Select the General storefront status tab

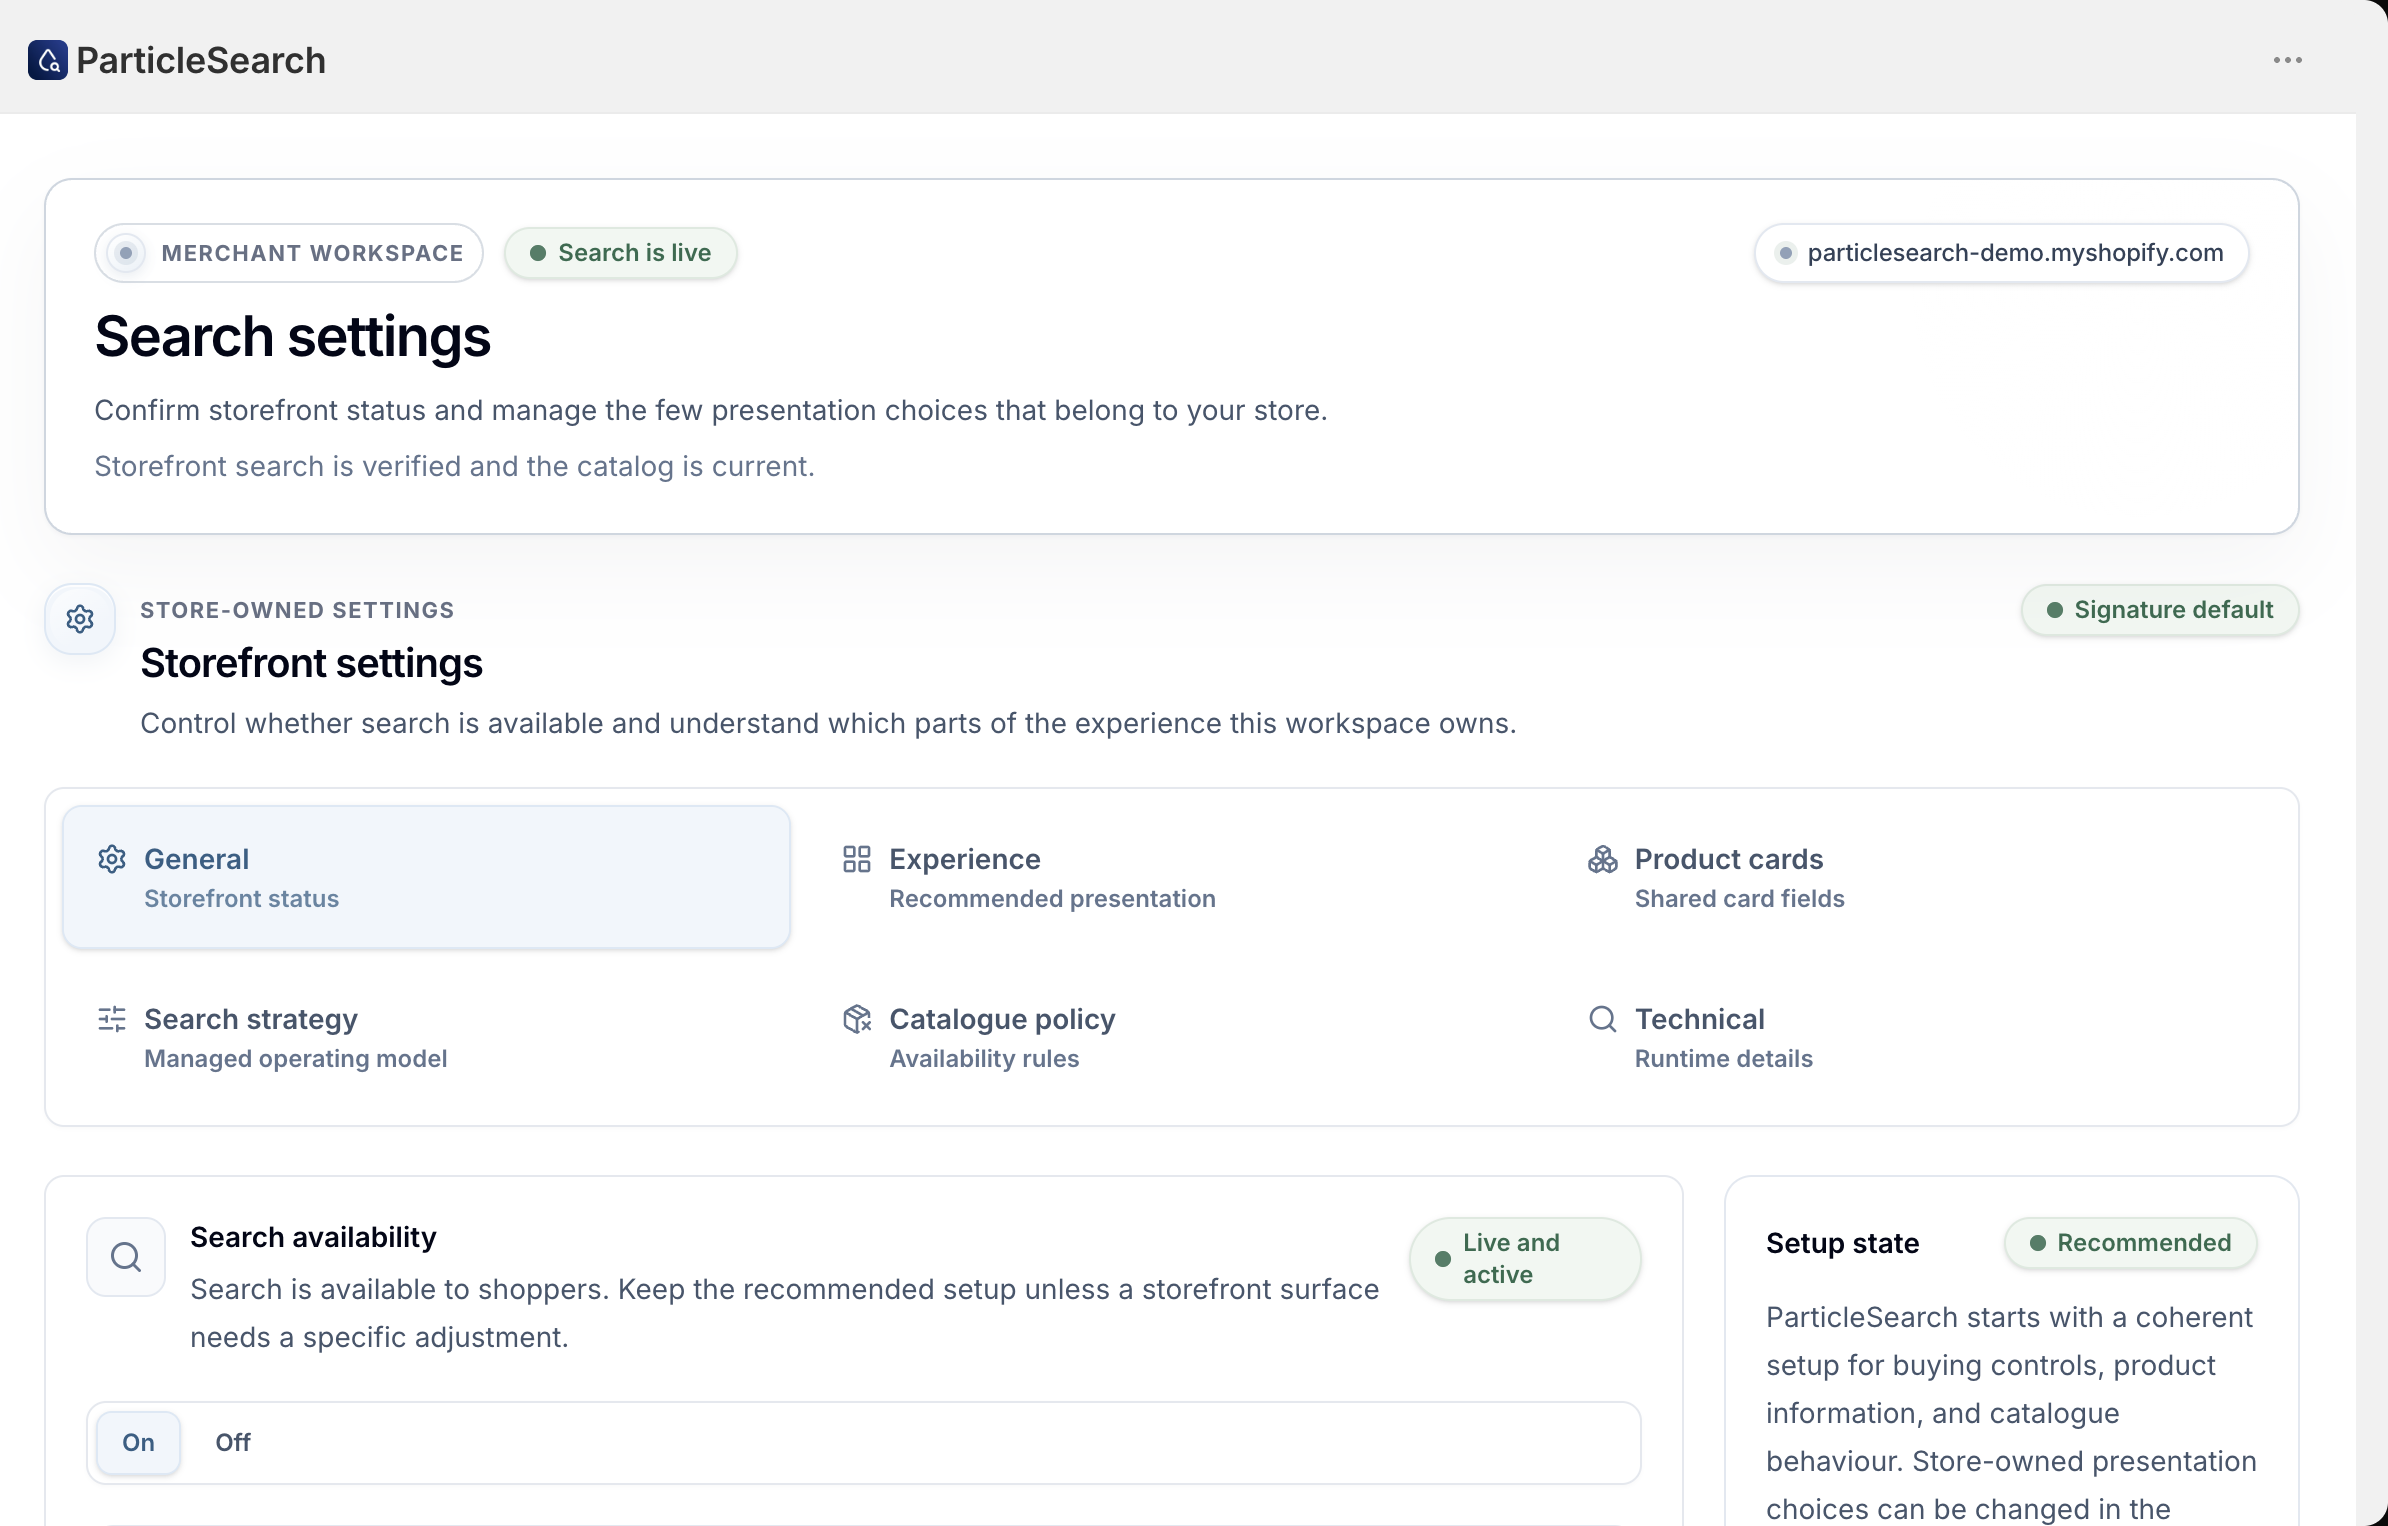(x=426, y=877)
